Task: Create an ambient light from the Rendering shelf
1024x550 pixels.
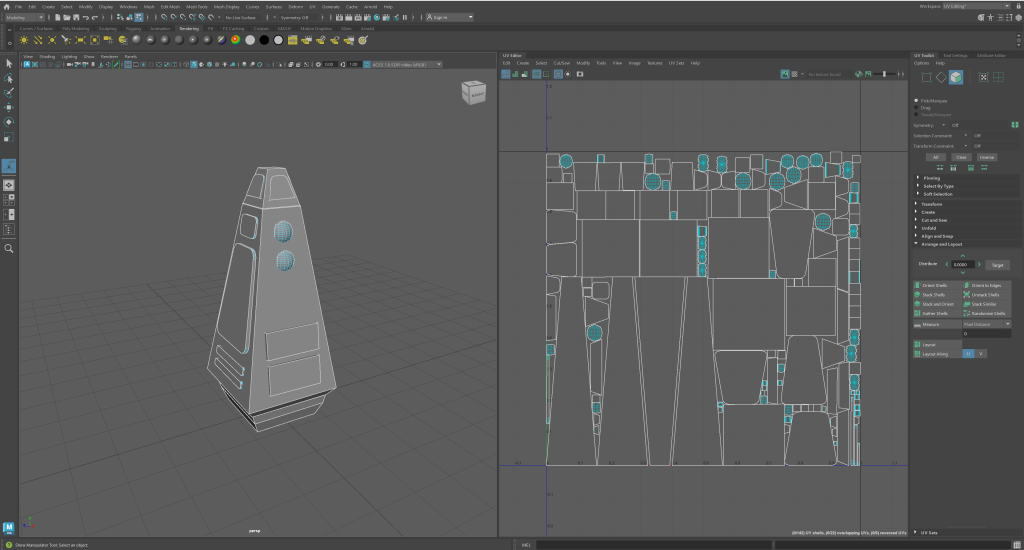Action: [24, 40]
